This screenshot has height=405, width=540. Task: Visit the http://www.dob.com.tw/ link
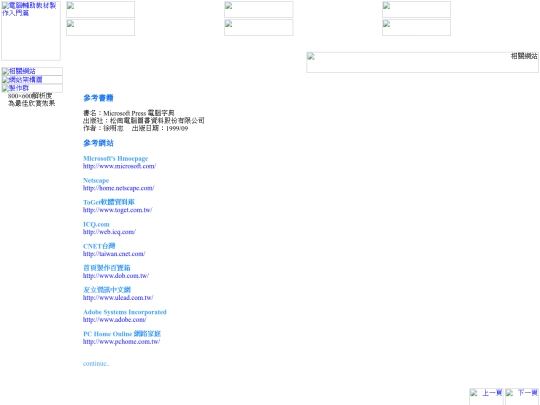[x=116, y=276]
